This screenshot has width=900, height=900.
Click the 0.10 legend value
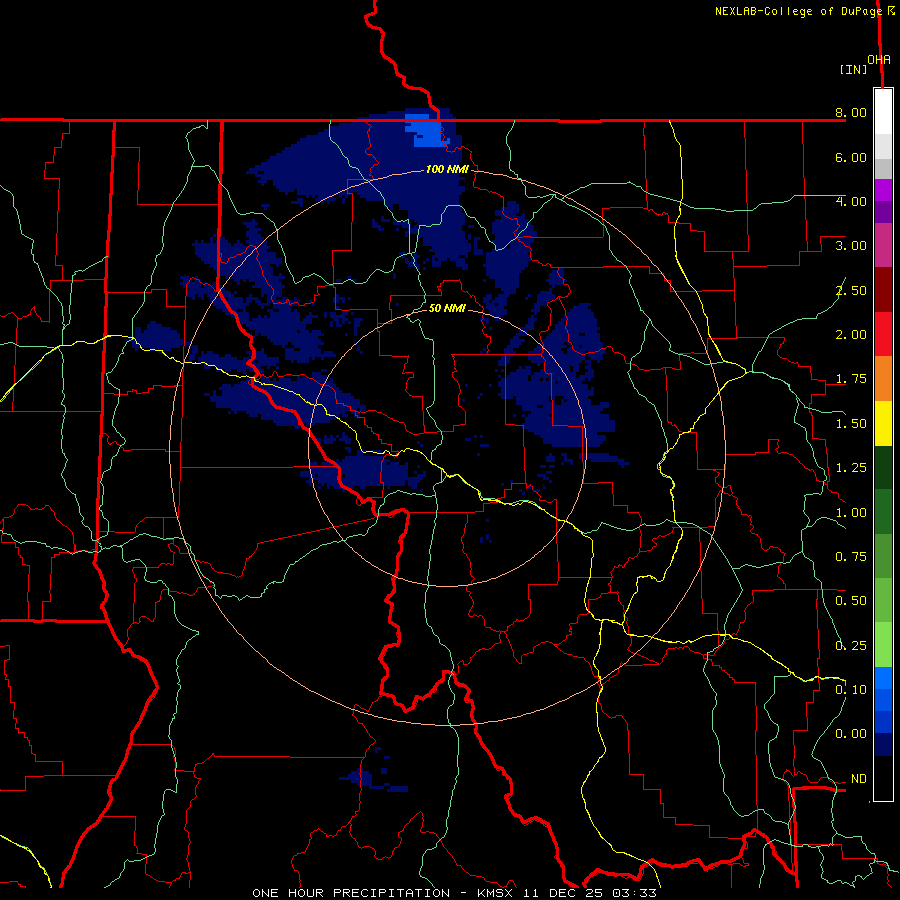[x=851, y=690]
